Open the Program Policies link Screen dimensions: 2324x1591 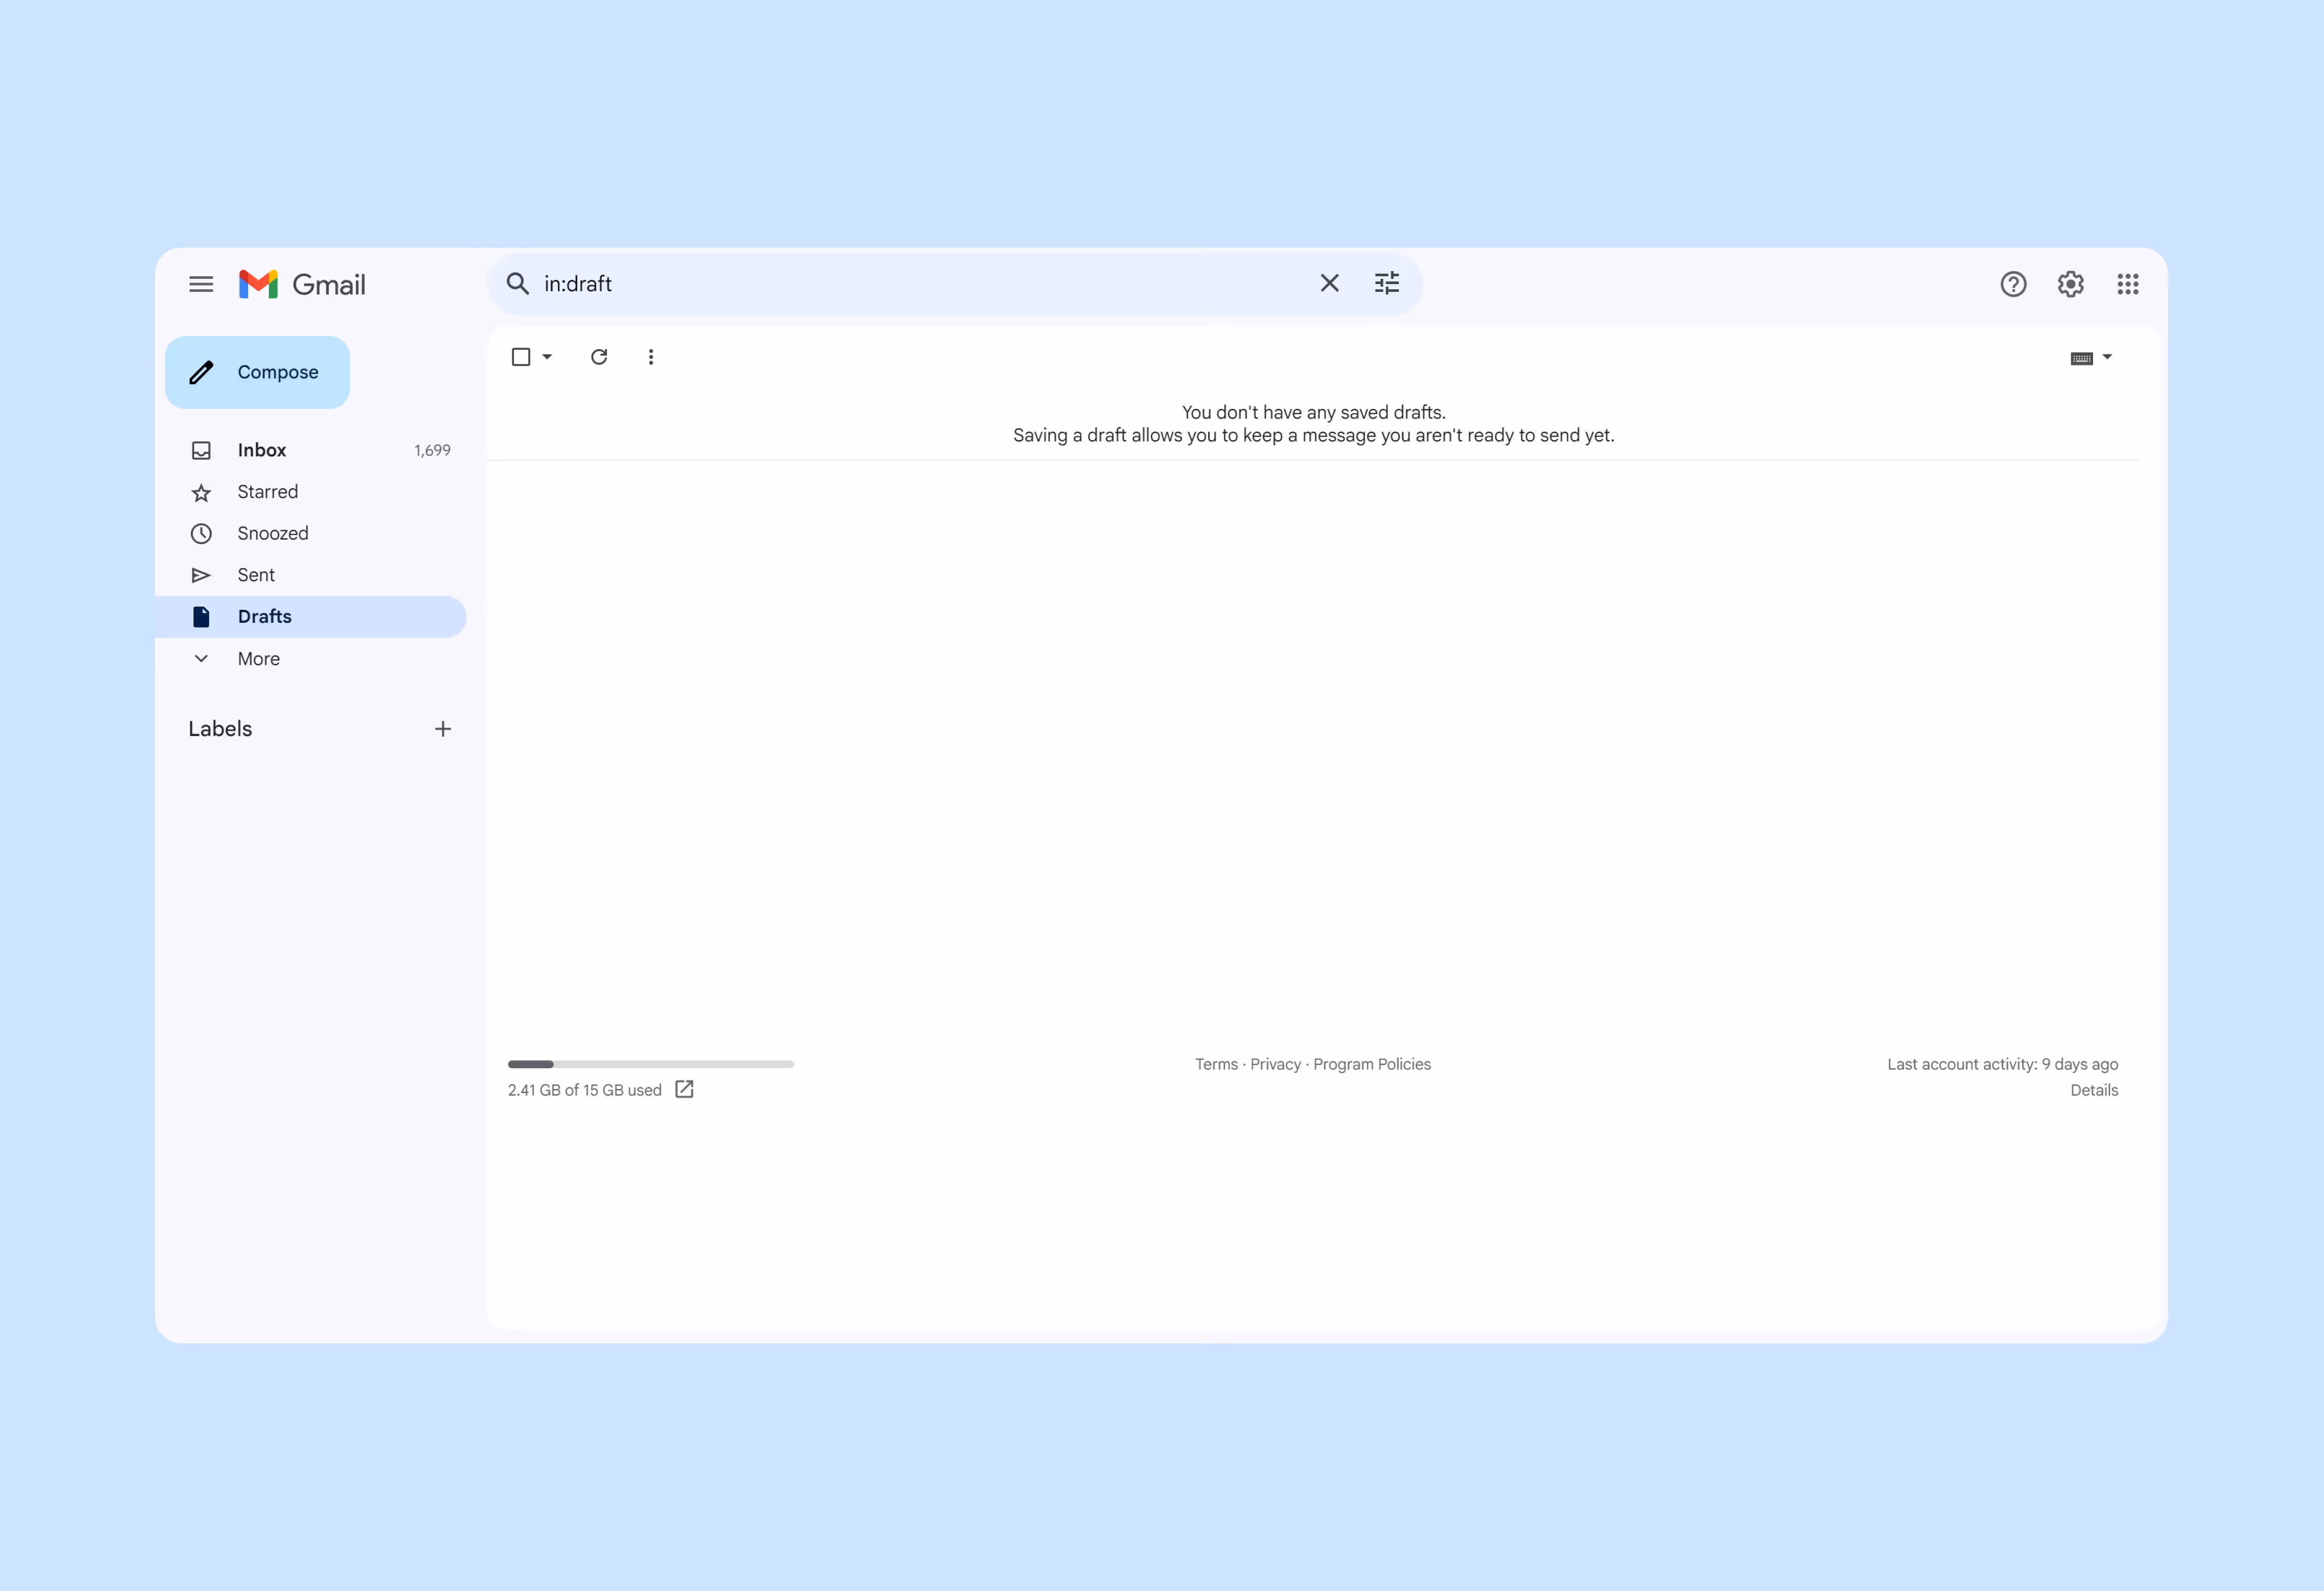pos(1372,1064)
